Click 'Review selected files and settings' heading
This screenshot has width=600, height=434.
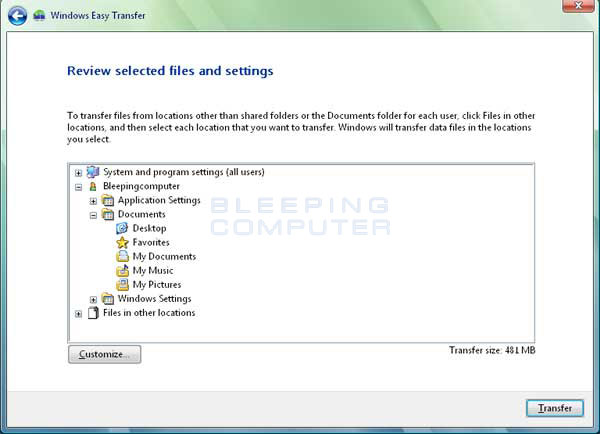coord(170,71)
